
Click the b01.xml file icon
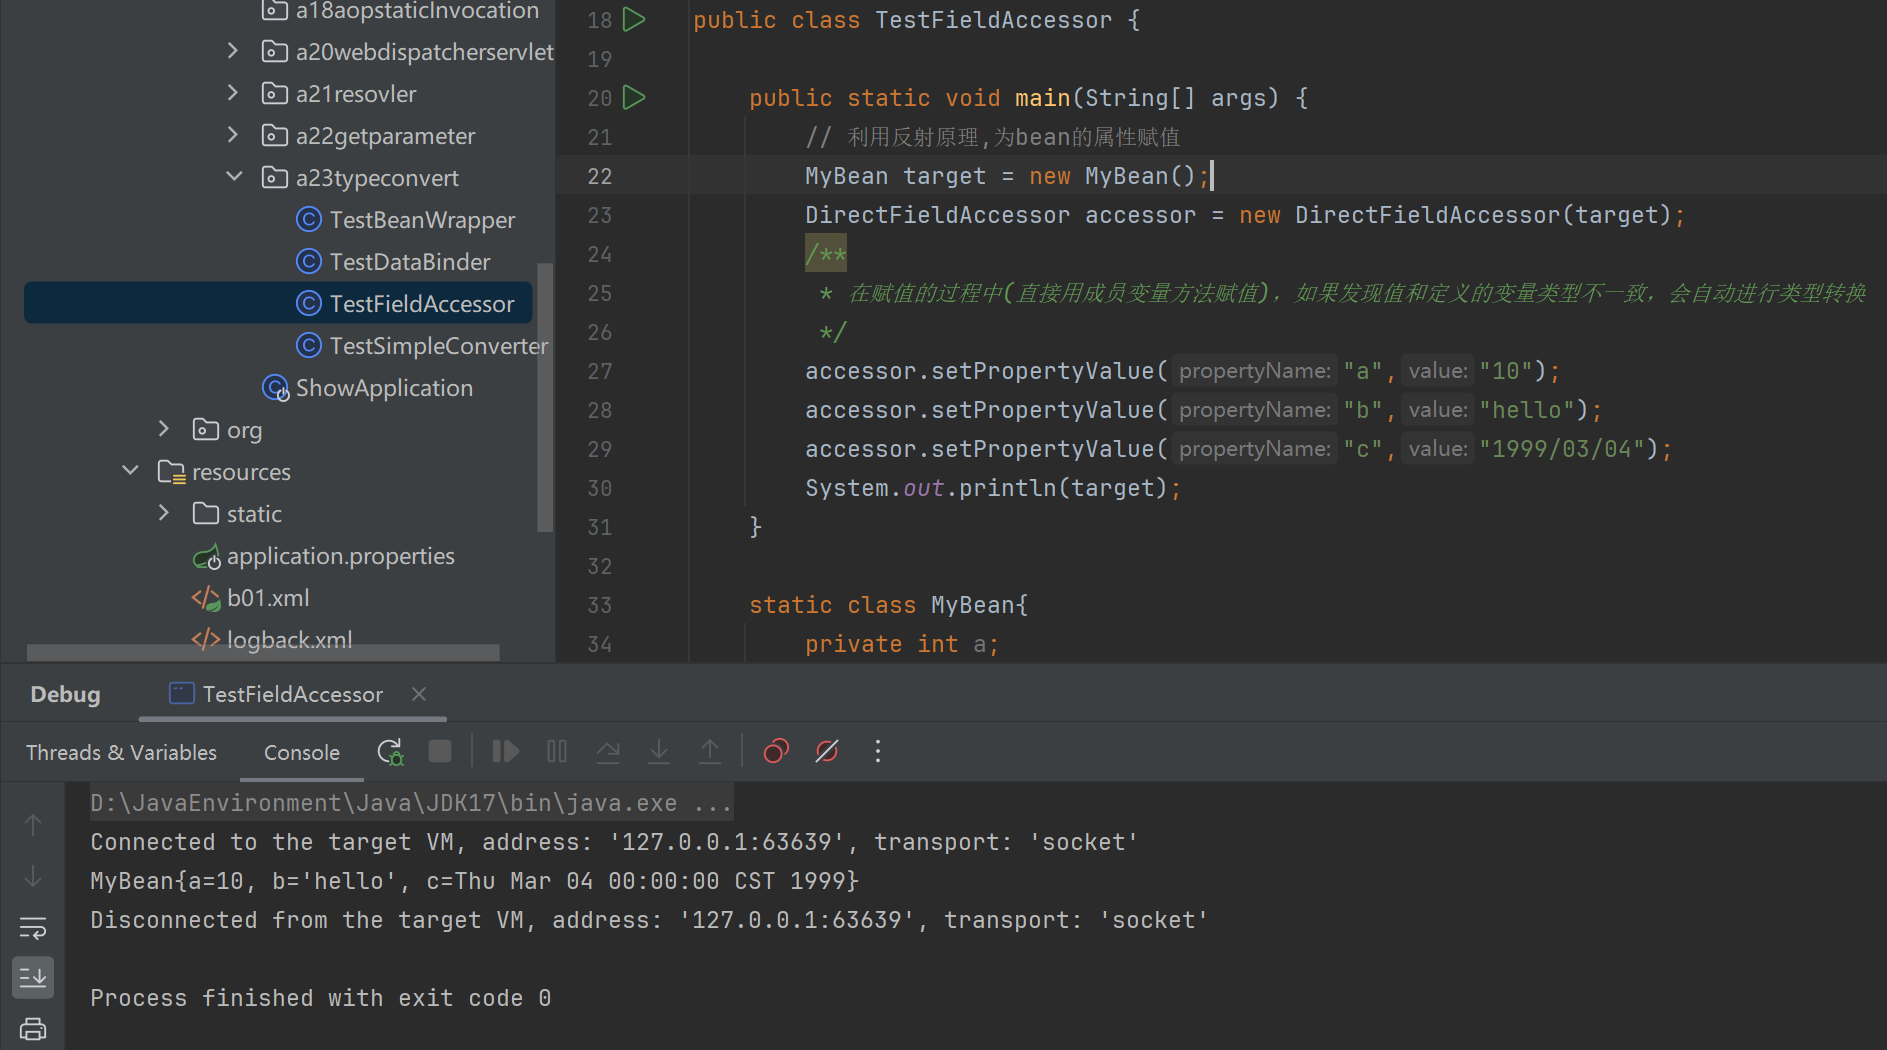[x=206, y=598]
